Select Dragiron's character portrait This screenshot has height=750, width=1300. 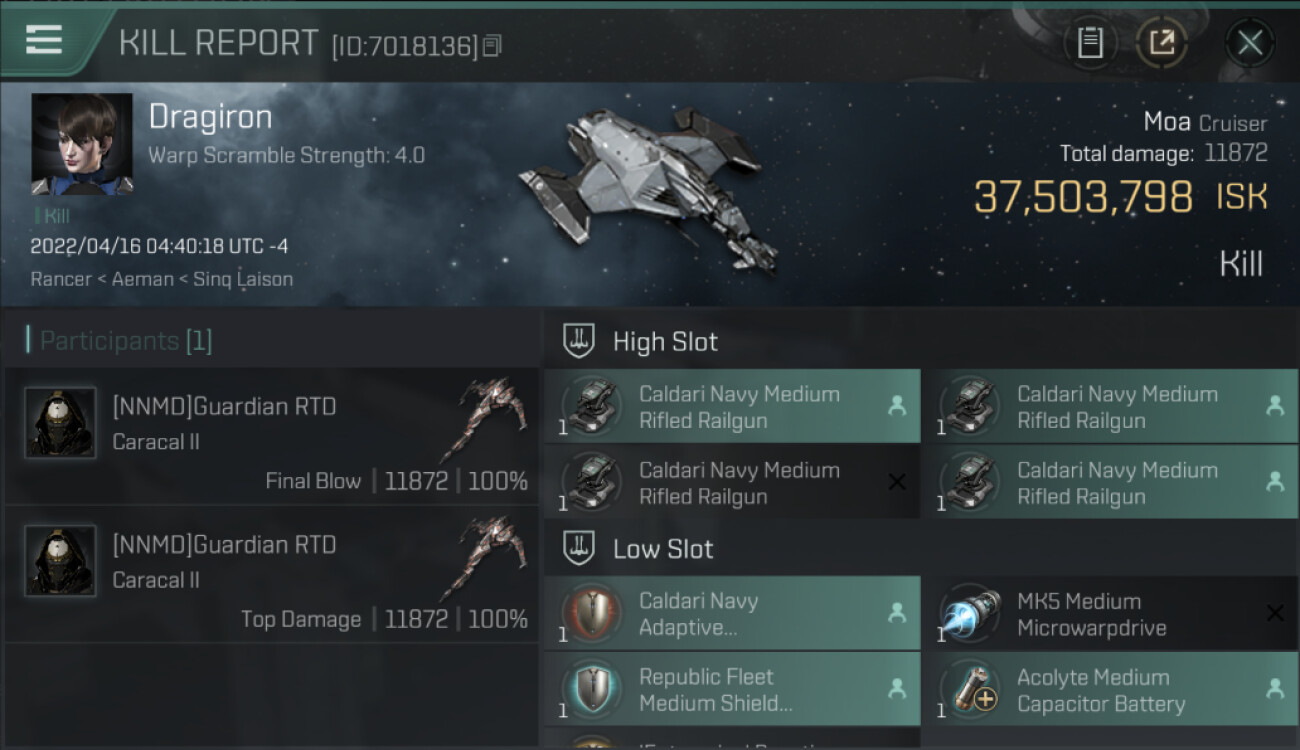pyautogui.click(x=82, y=144)
